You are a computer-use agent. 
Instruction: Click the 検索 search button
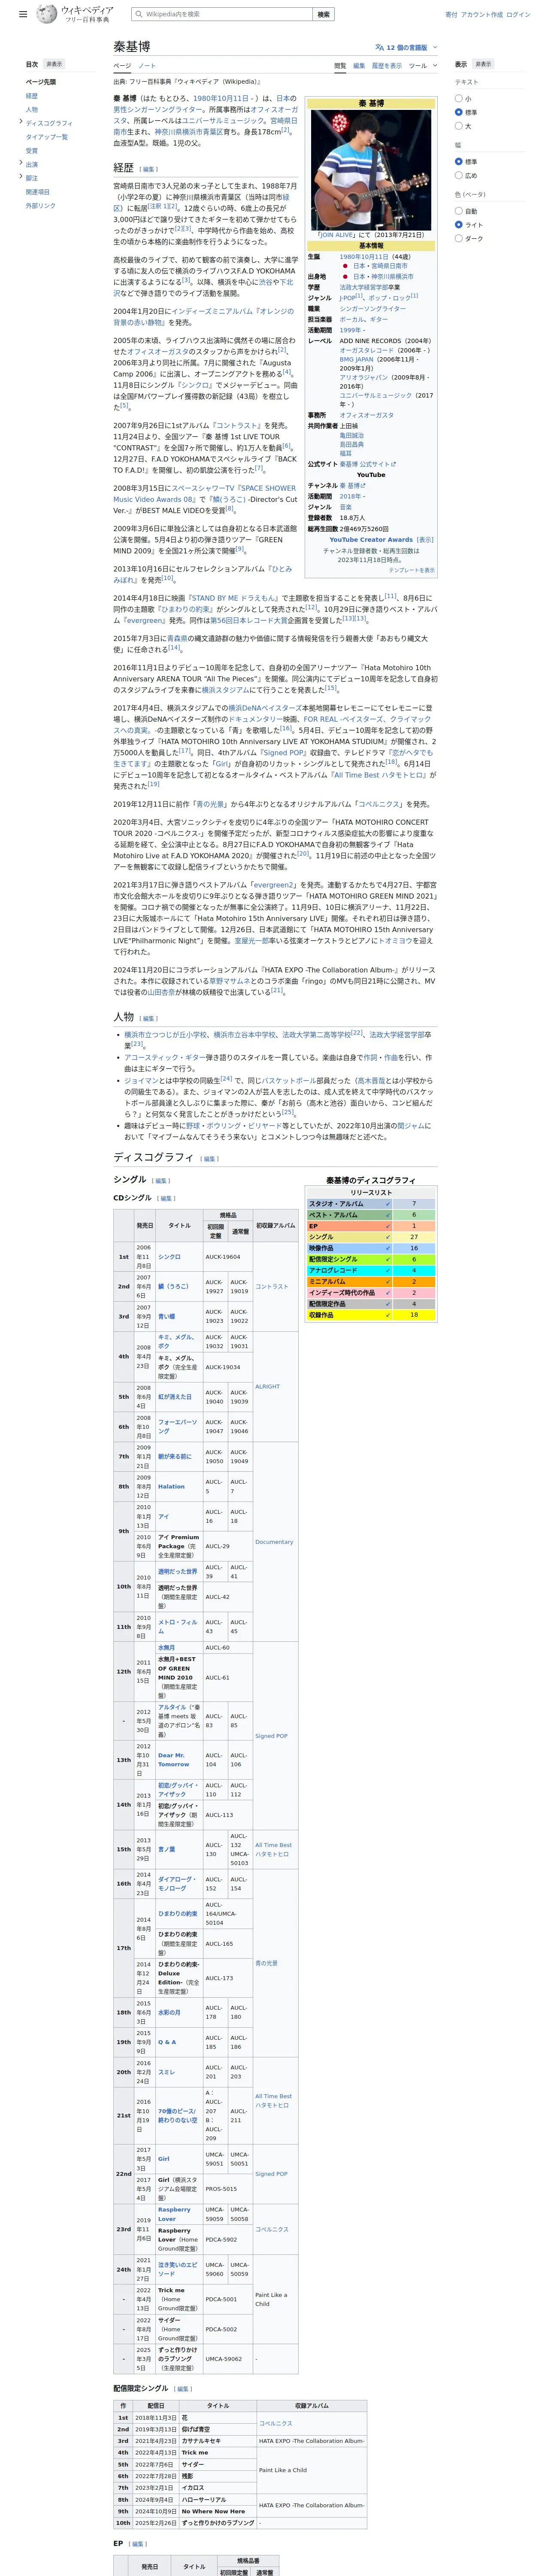click(x=323, y=14)
